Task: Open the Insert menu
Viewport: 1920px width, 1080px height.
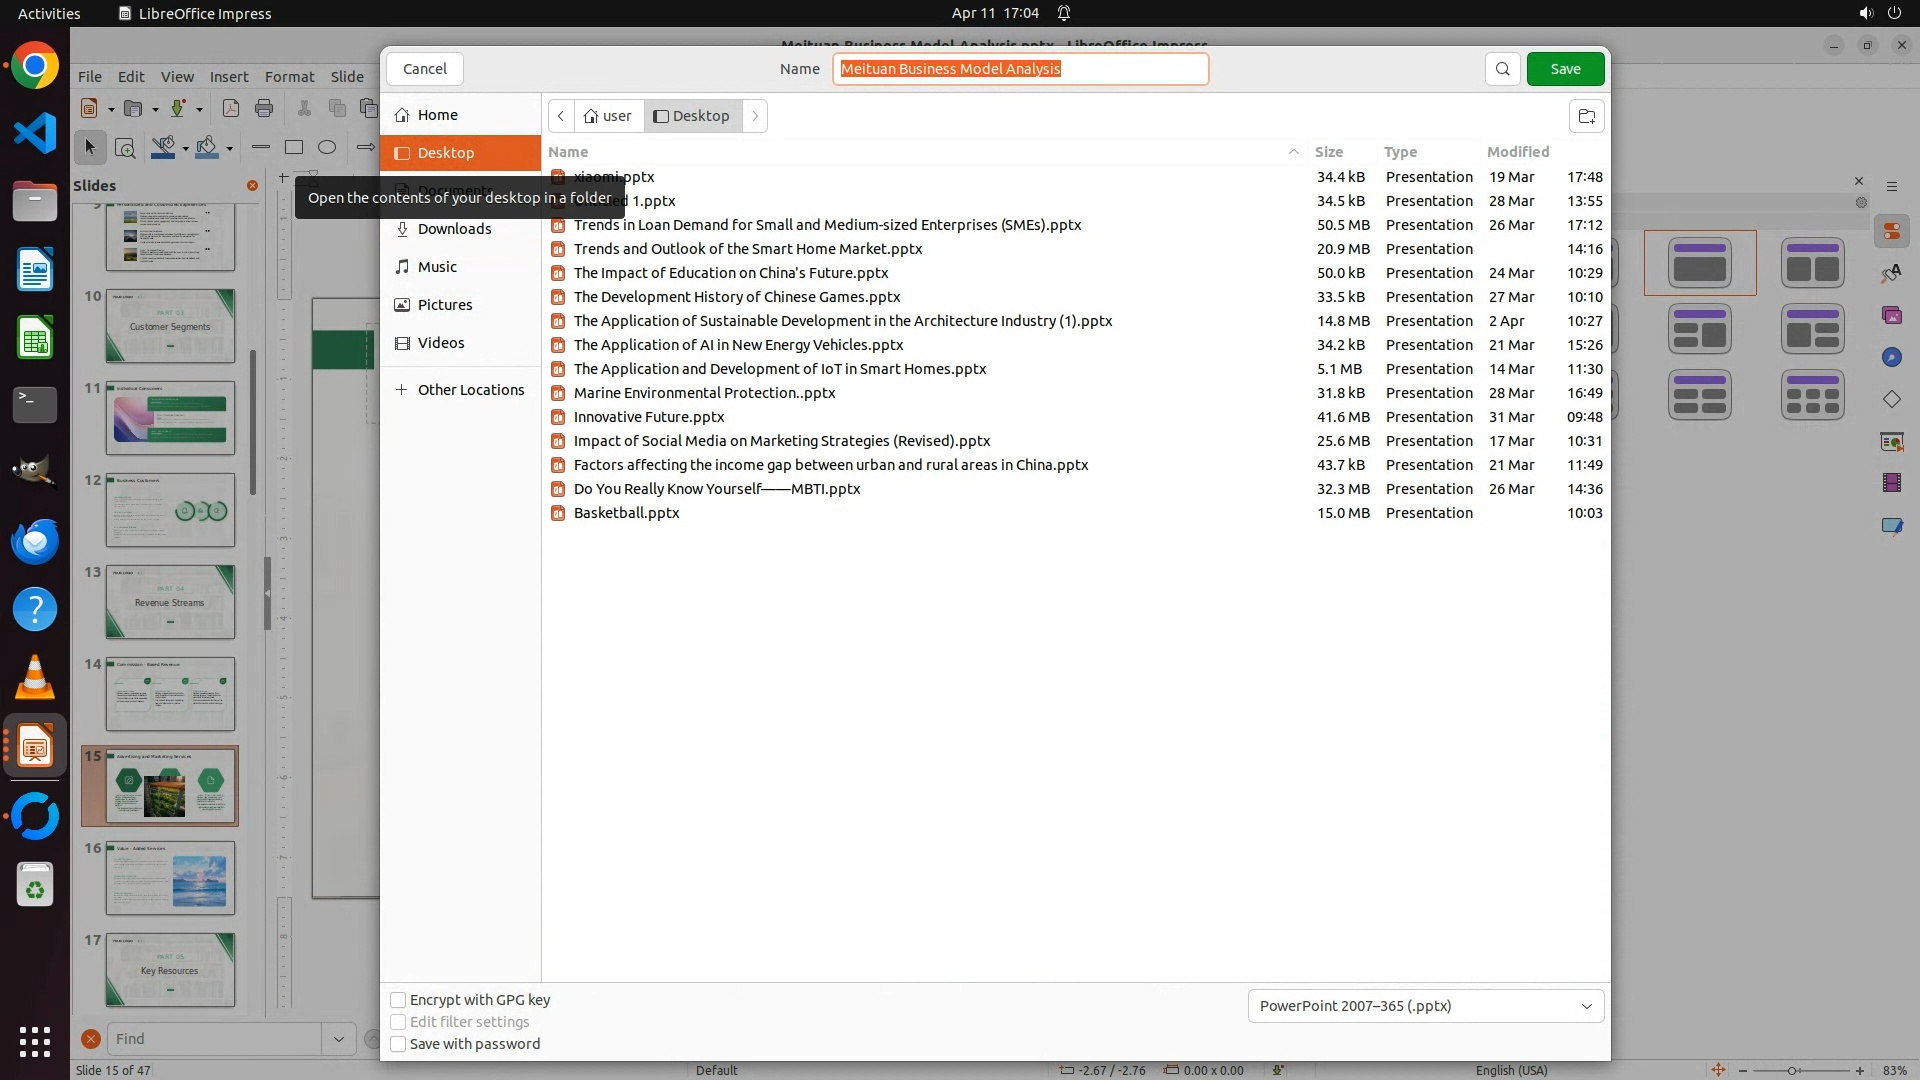Action: pyautogui.click(x=229, y=77)
